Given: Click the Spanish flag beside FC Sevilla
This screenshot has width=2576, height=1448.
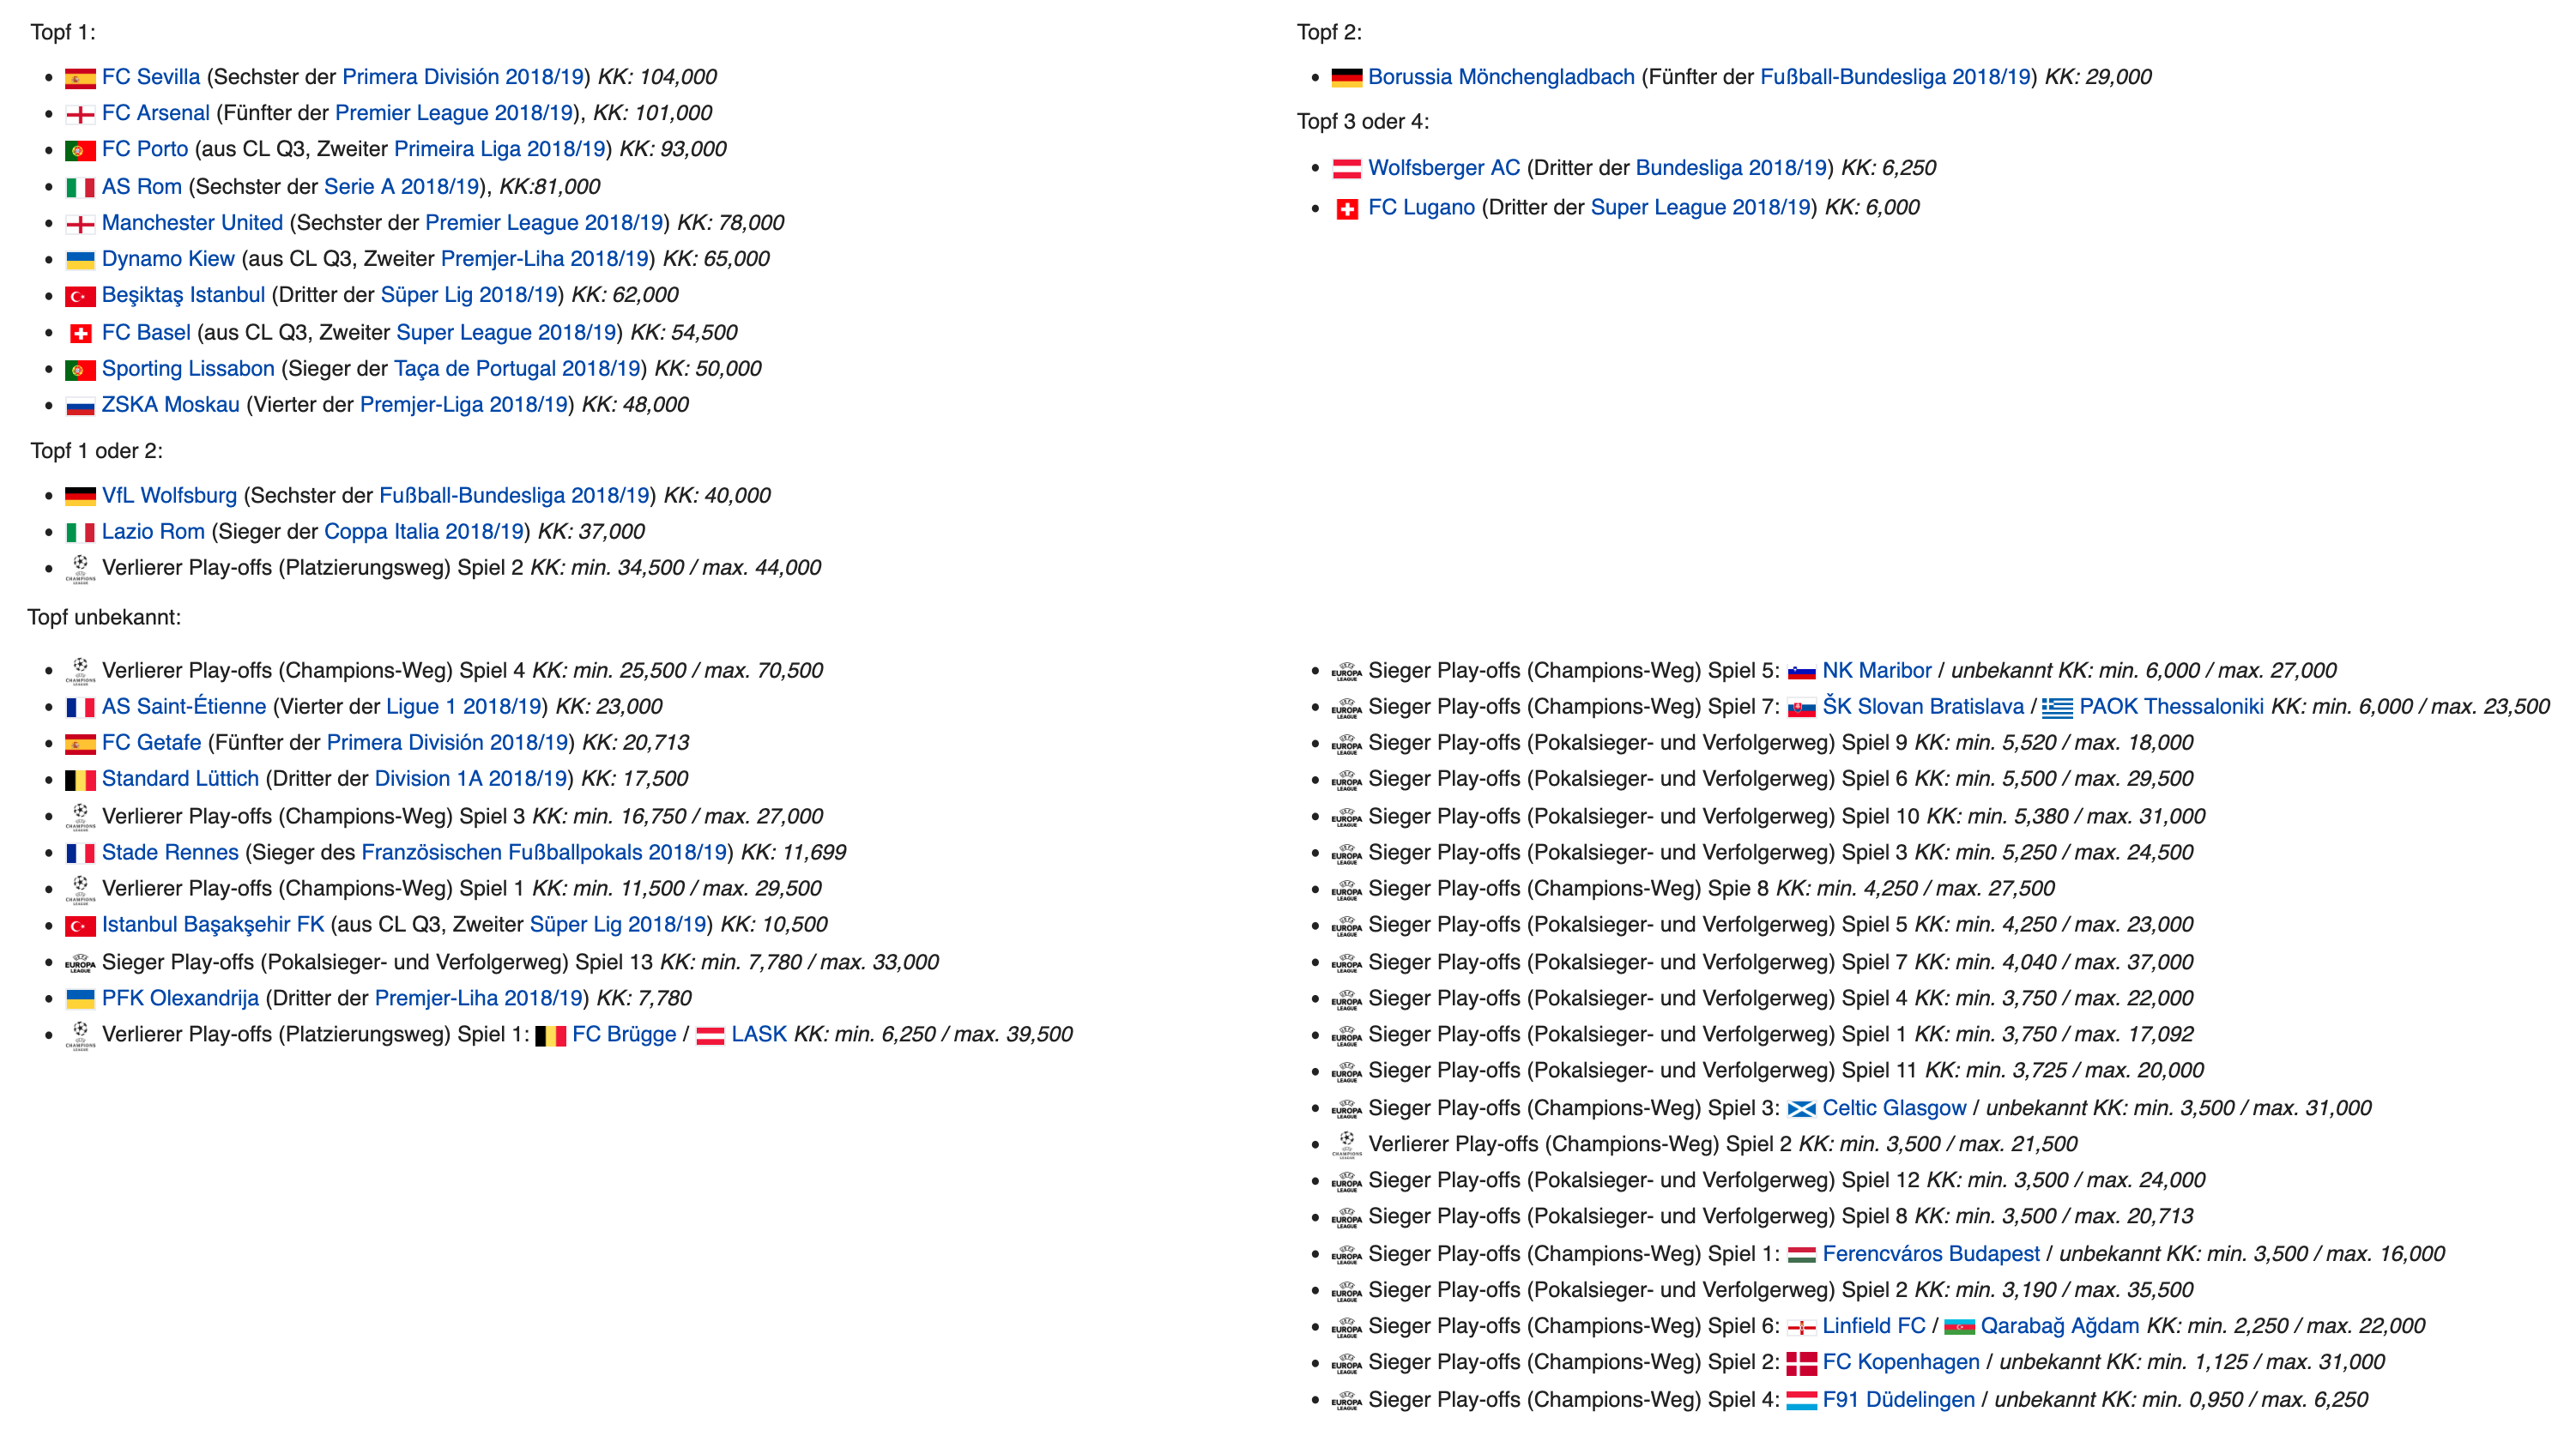Looking at the screenshot, I should [x=80, y=78].
